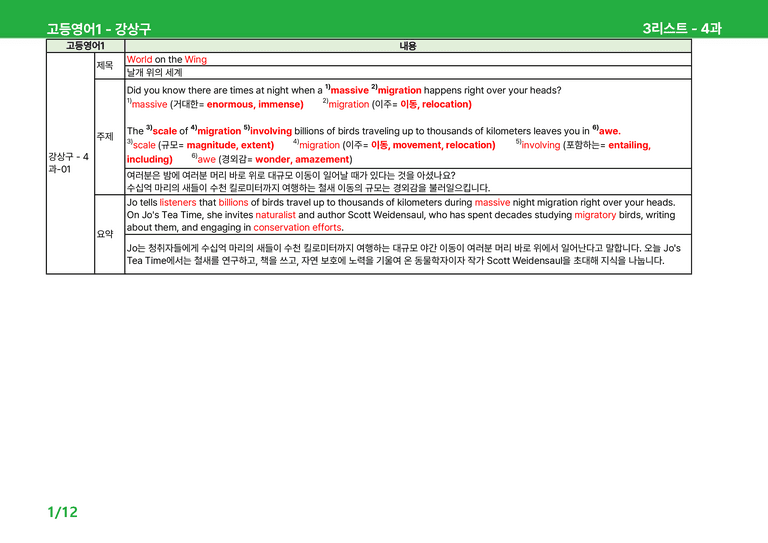This screenshot has width=768, height=543.
Task: Click red phrase conservation efforts
Action: click(297, 227)
